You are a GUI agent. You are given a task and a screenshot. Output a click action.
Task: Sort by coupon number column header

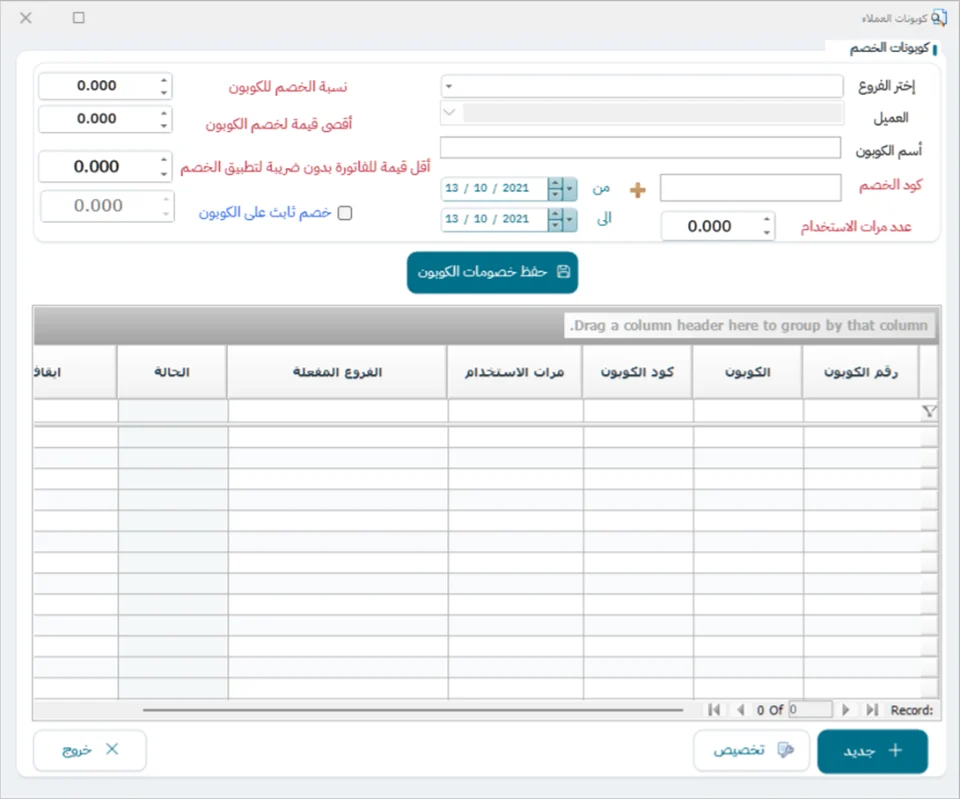[860, 372]
